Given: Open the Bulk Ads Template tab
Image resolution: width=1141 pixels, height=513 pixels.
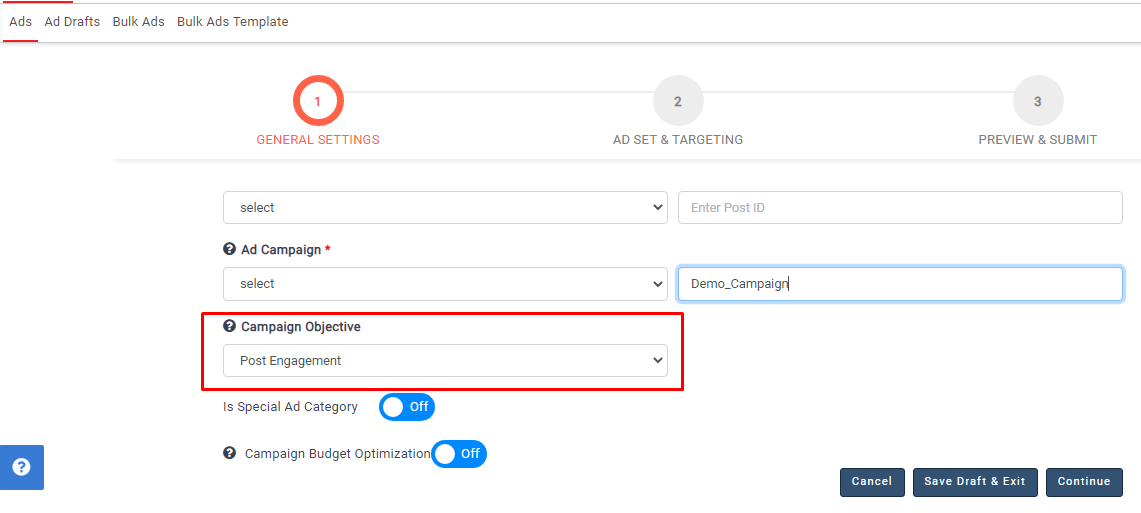Looking at the screenshot, I should pos(232,22).
